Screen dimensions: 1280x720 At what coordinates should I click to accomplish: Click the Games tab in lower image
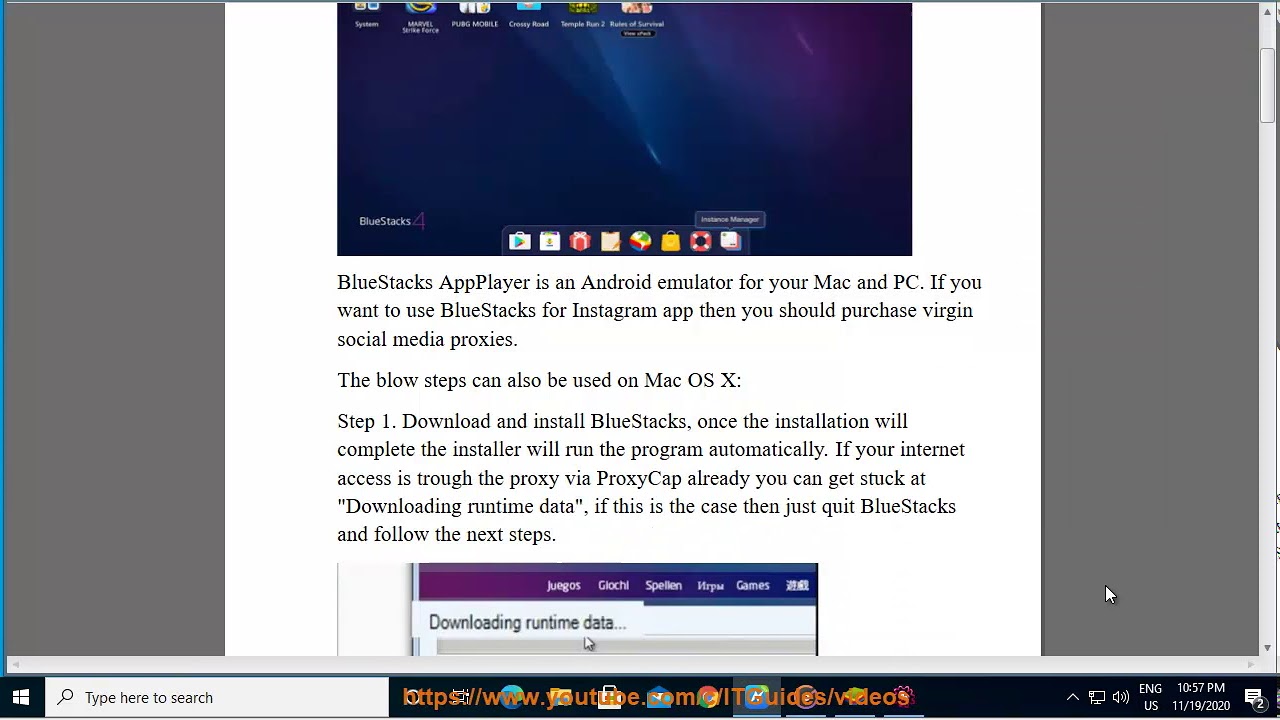point(753,586)
